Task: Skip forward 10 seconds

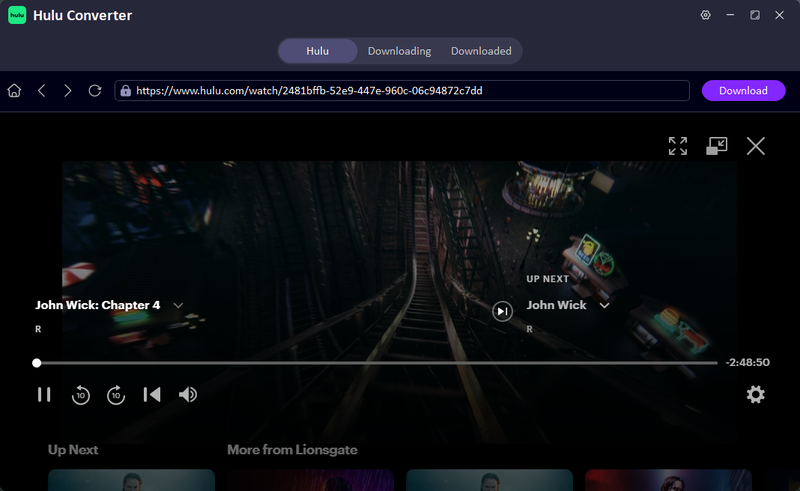Action: (116, 395)
